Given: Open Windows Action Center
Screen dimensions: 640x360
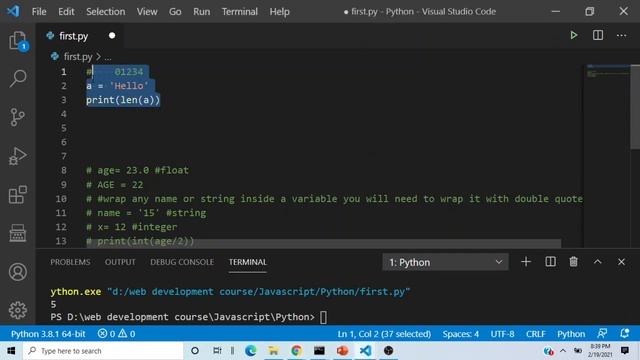Looking at the screenshot, I should 624,351.
